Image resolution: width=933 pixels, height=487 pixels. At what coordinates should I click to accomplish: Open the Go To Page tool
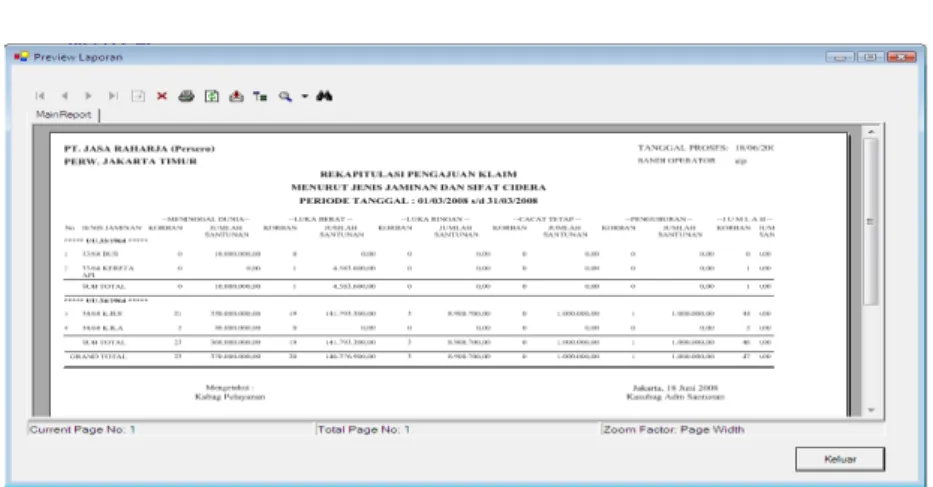pyautogui.click(x=138, y=96)
